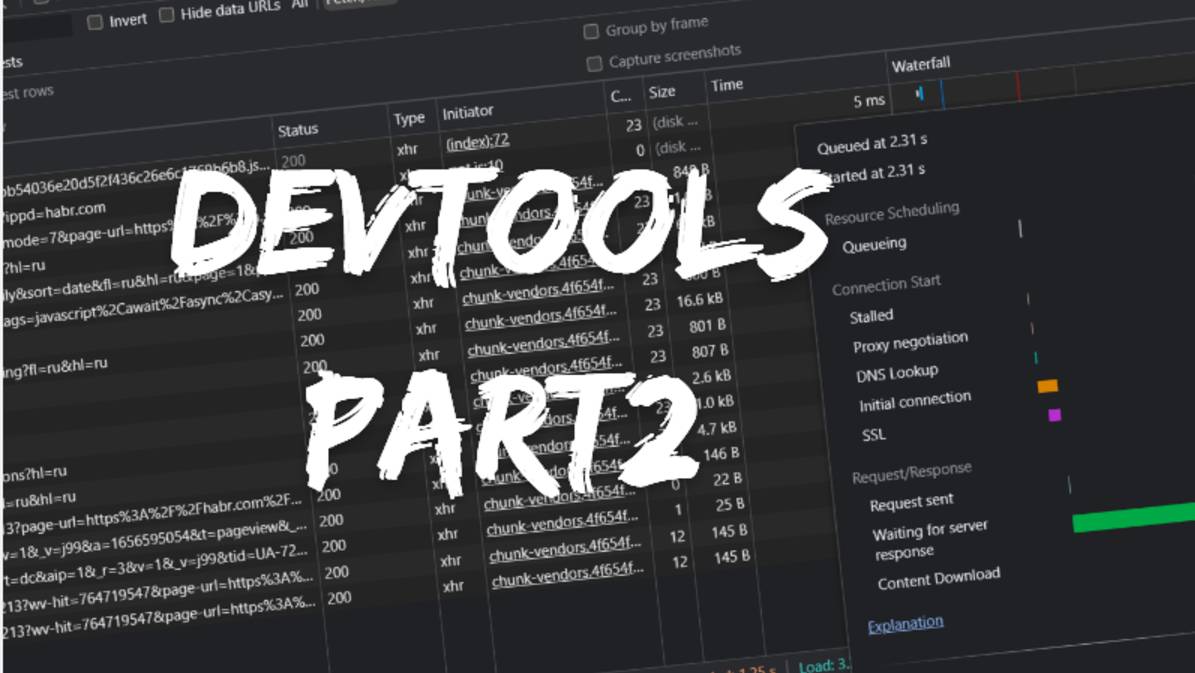Open the Explanation link in timing panel
The image size is (1195, 673).
pos(905,624)
